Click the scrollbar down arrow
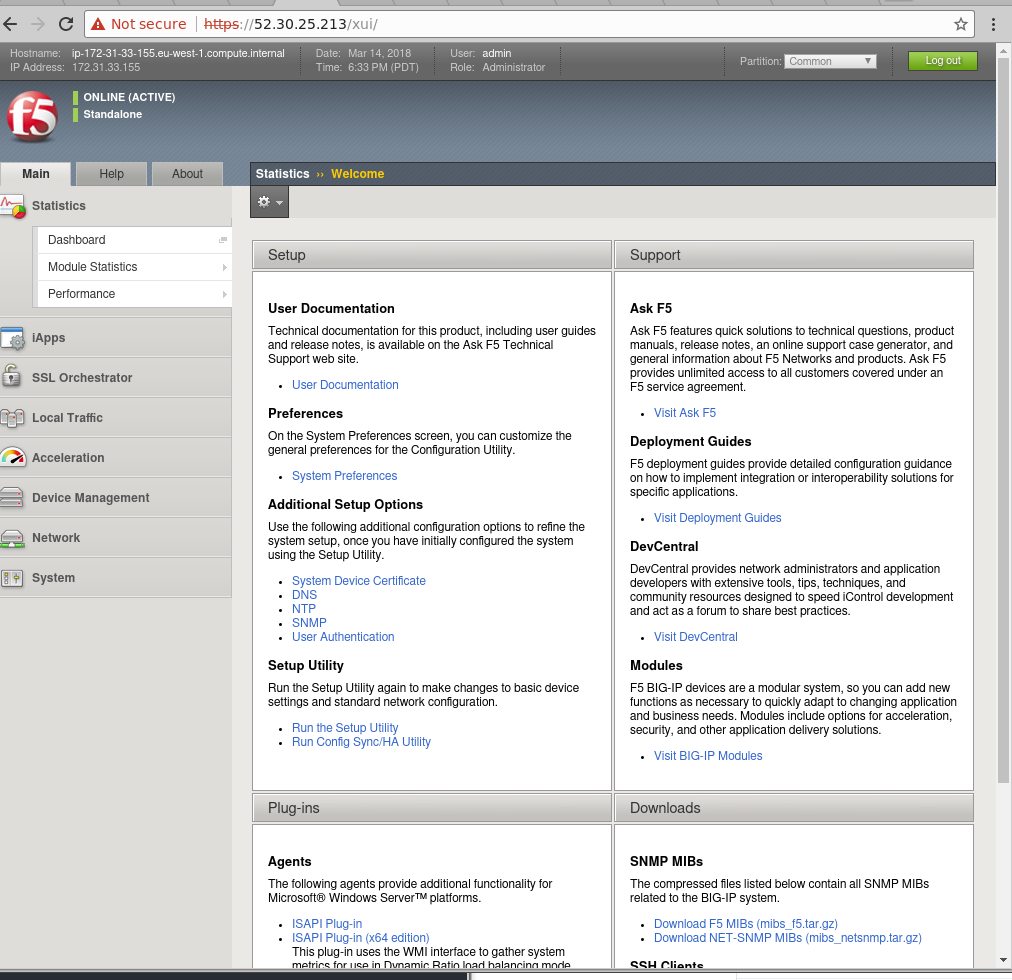This screenshot has width=1012, height=980. click(1003, 961)
